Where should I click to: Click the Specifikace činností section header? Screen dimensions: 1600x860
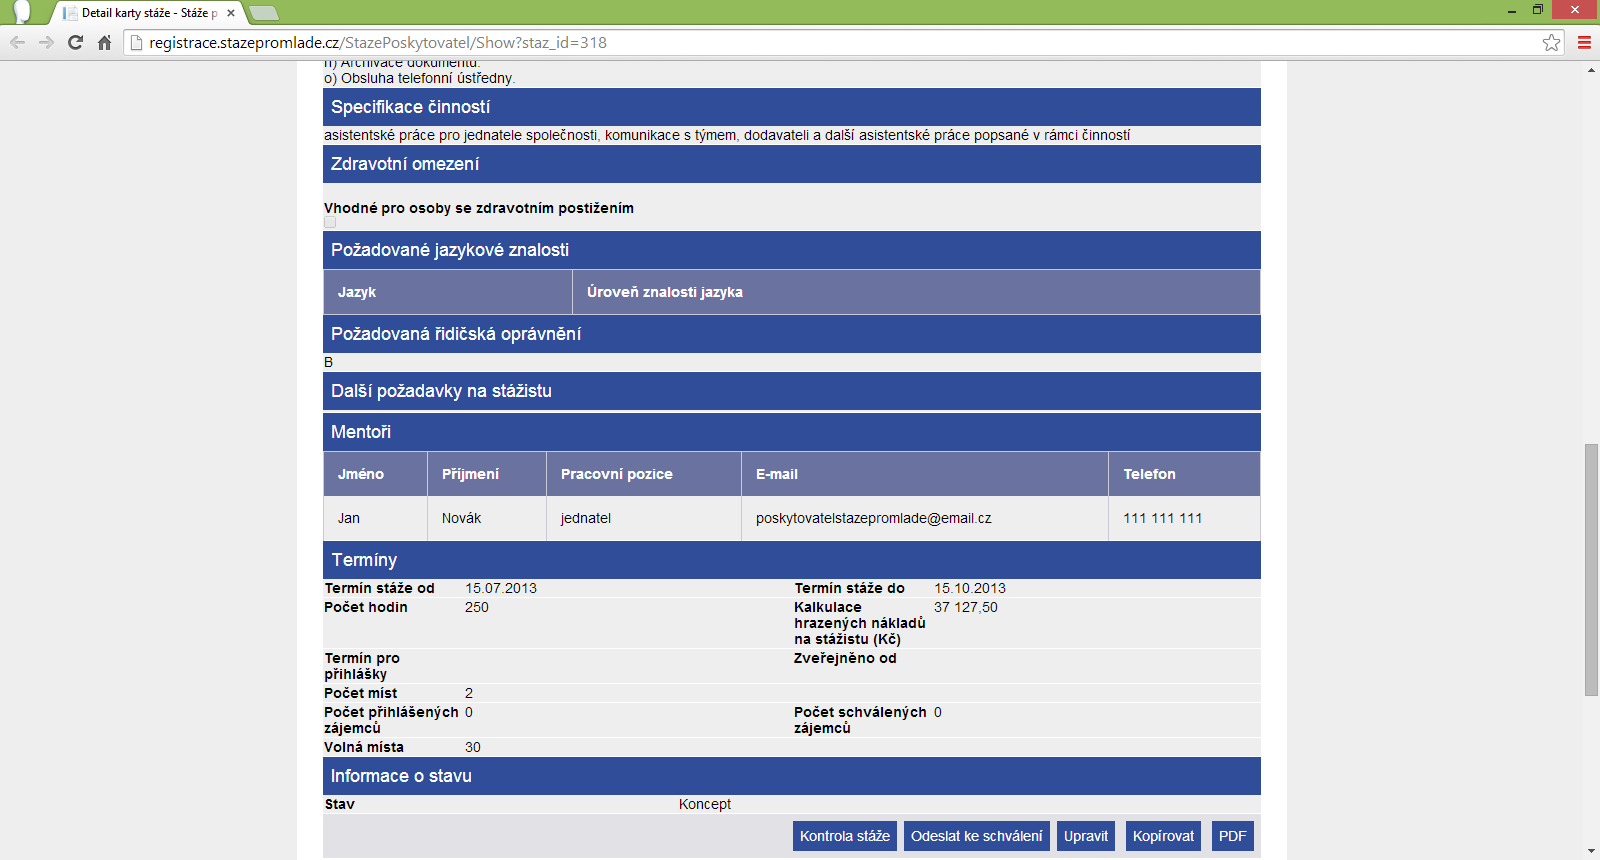point(792,107)
